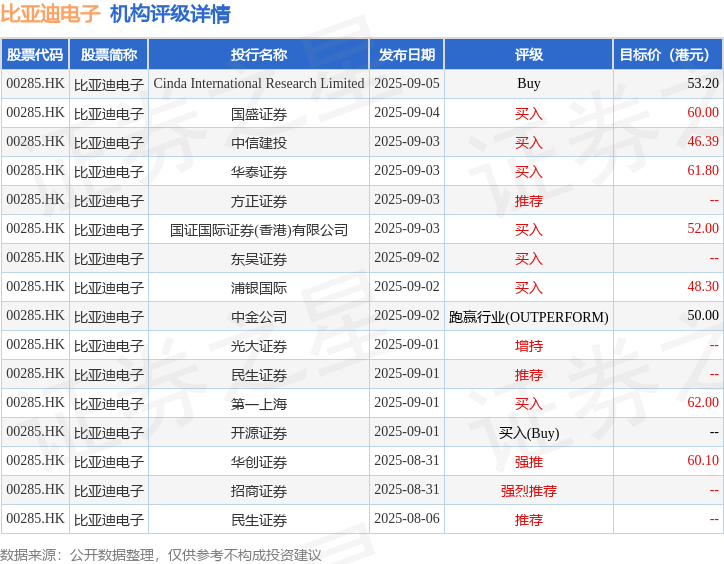
Task: Click the 增持 rating of 光大证券
Action: pos(529,346)
